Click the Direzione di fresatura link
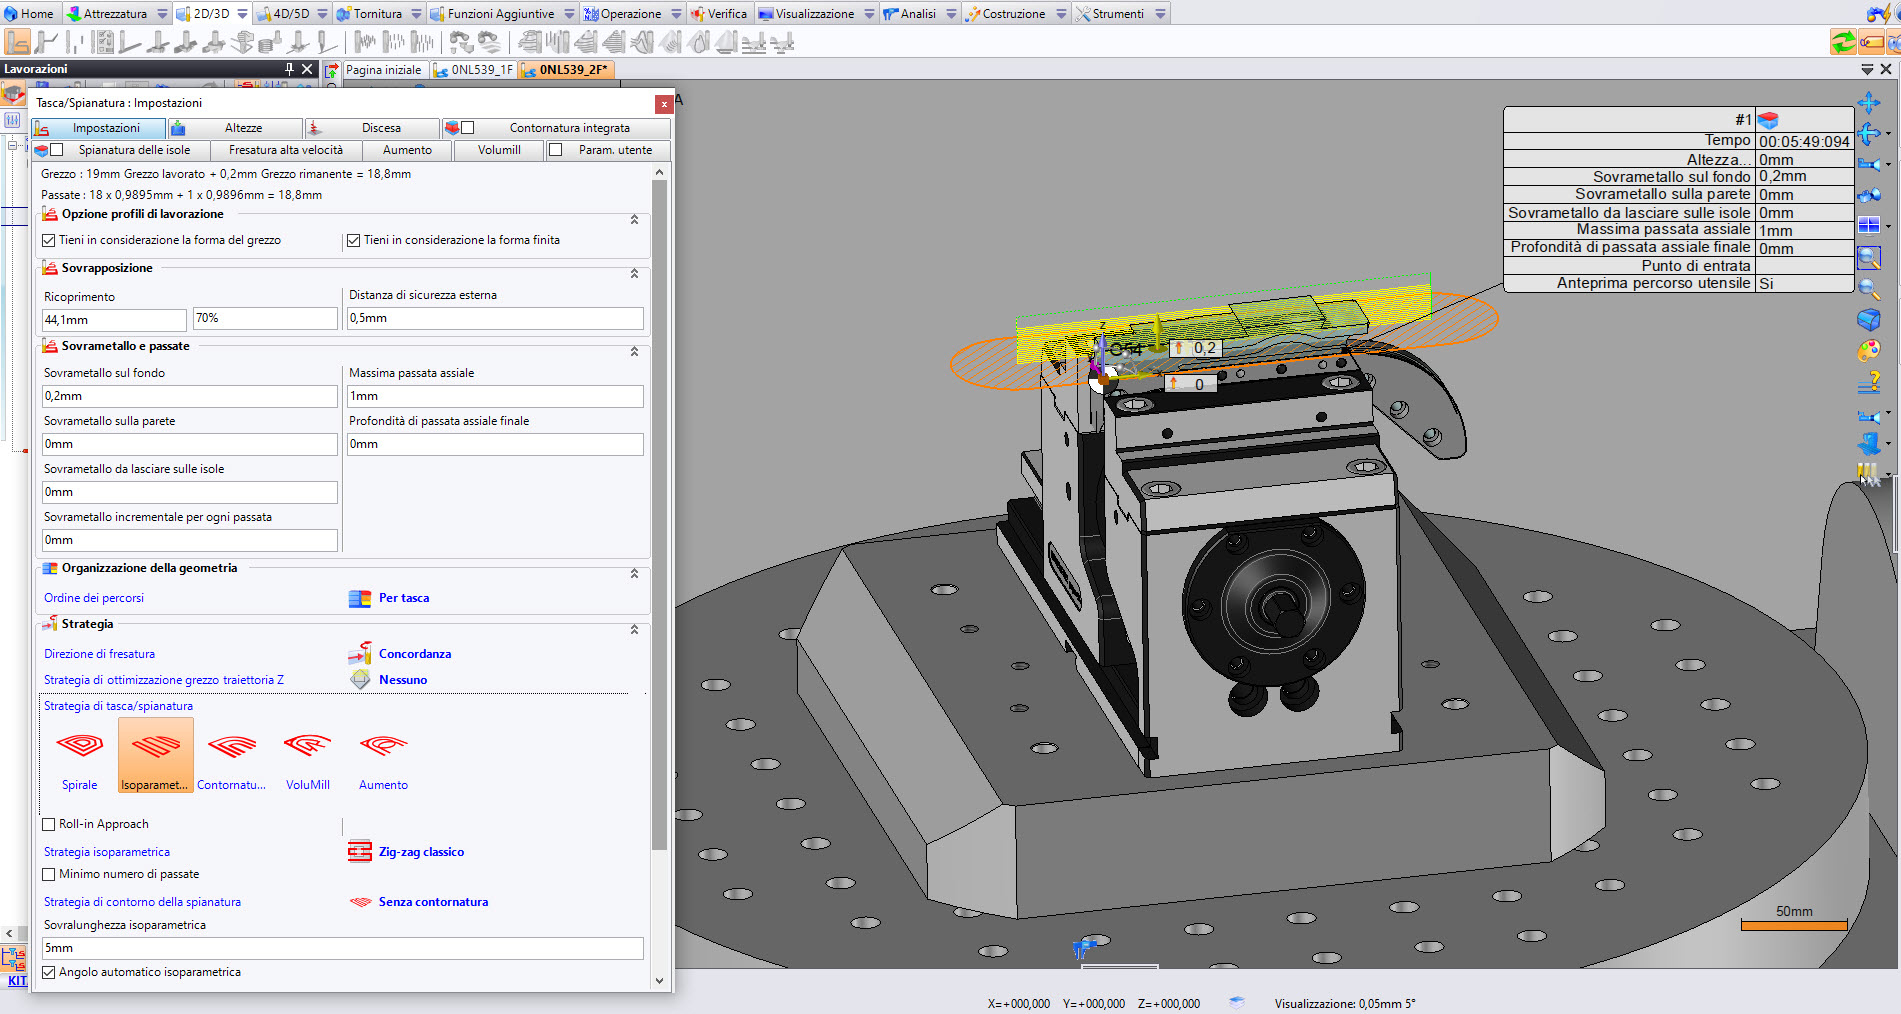 click(x=99, y=654)
